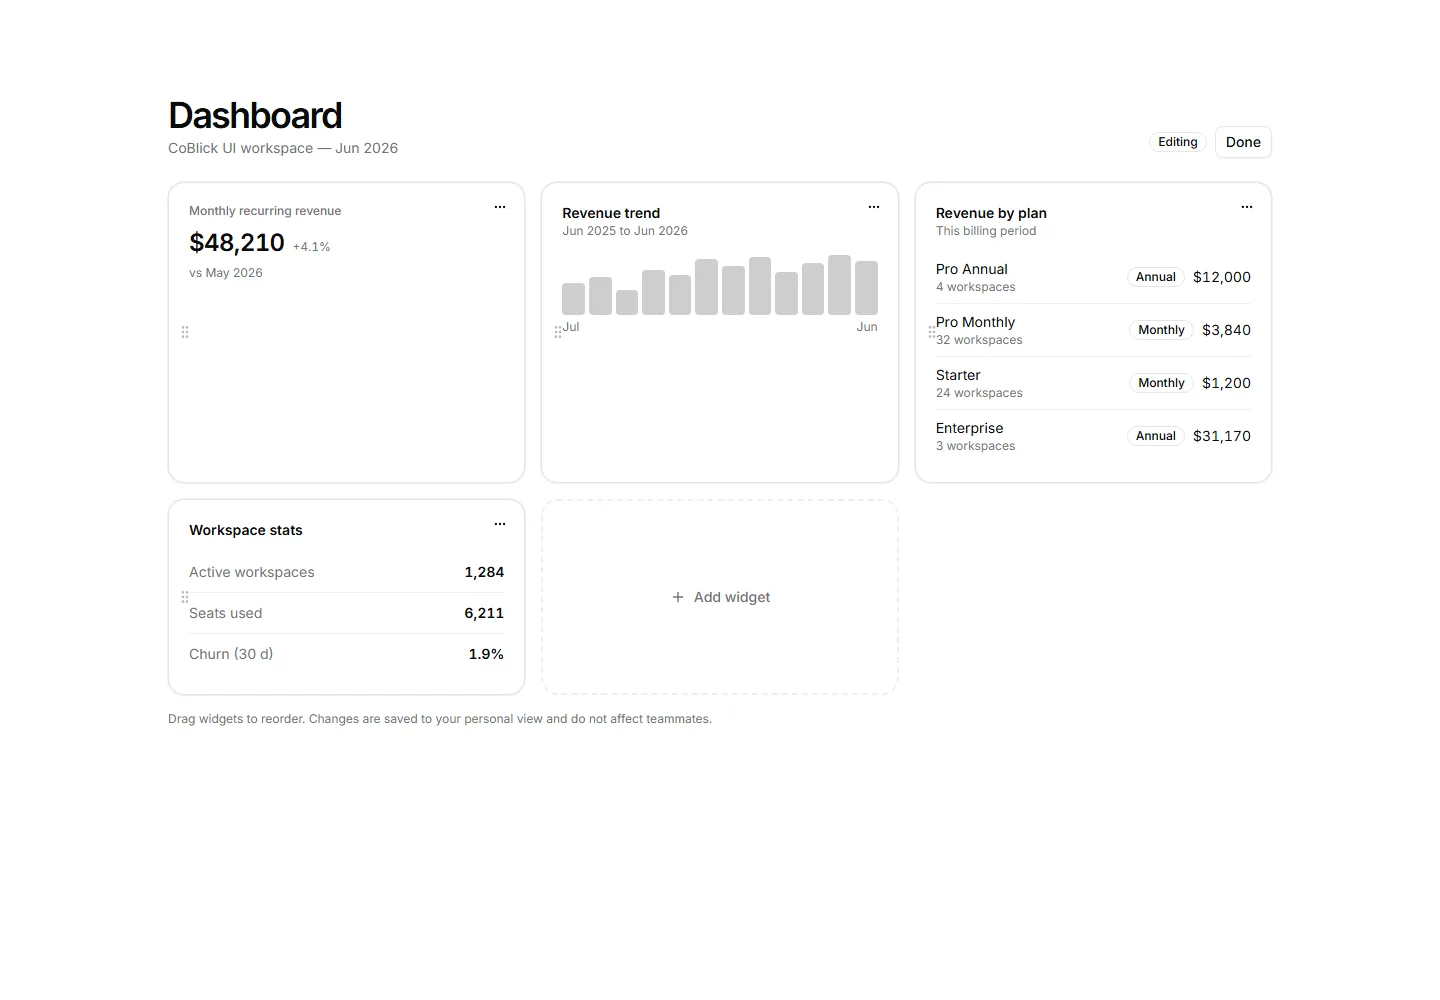Click the 32 workspaces count text

pyautogui.click(x=979, y=340)
